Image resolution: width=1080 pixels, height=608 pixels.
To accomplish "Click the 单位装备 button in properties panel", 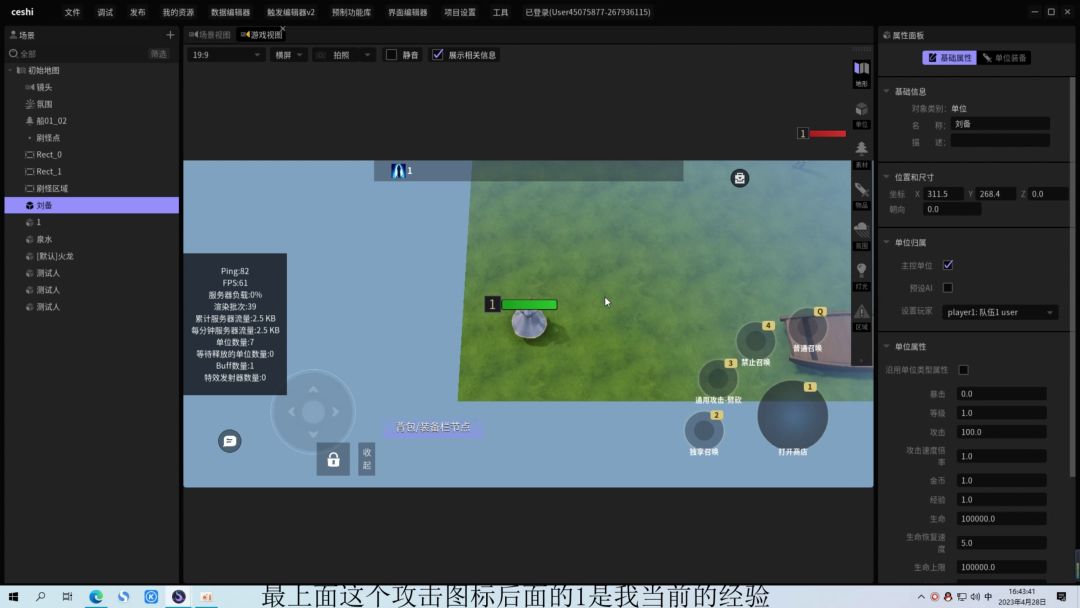I will 1005,58.
